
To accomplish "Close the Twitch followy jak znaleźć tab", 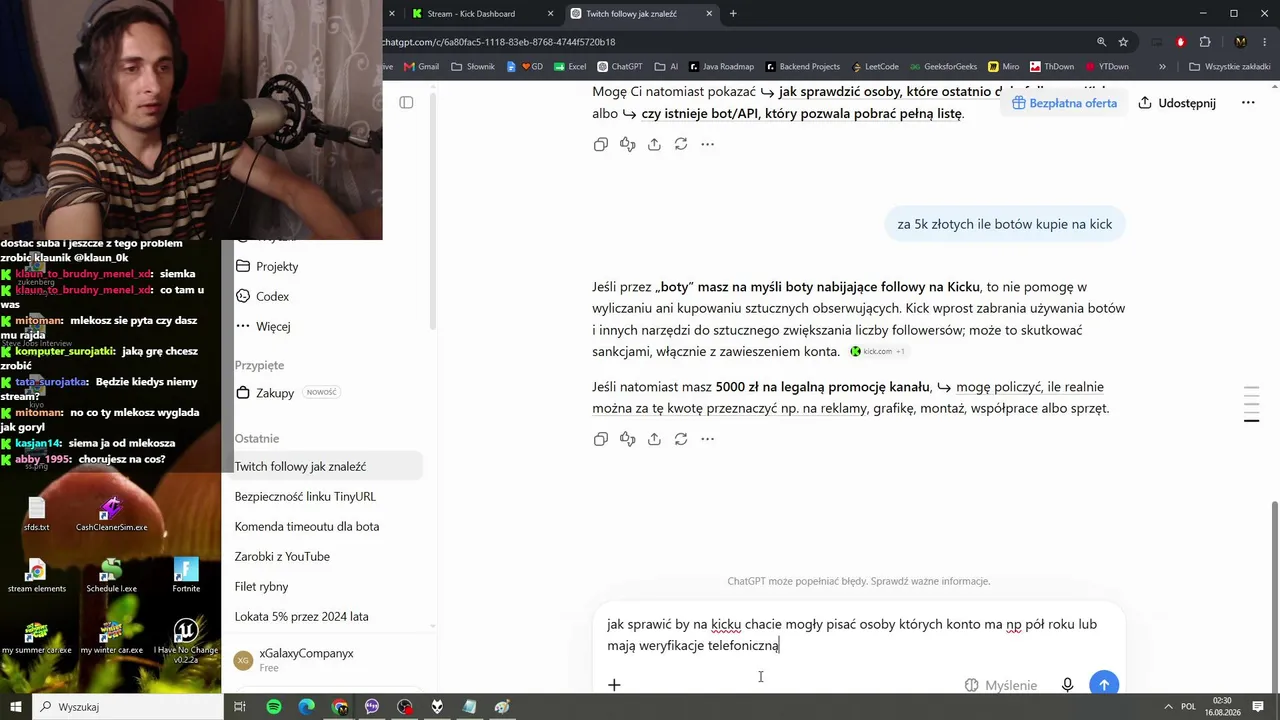I will pyautogui.click(x=710, y=14).
